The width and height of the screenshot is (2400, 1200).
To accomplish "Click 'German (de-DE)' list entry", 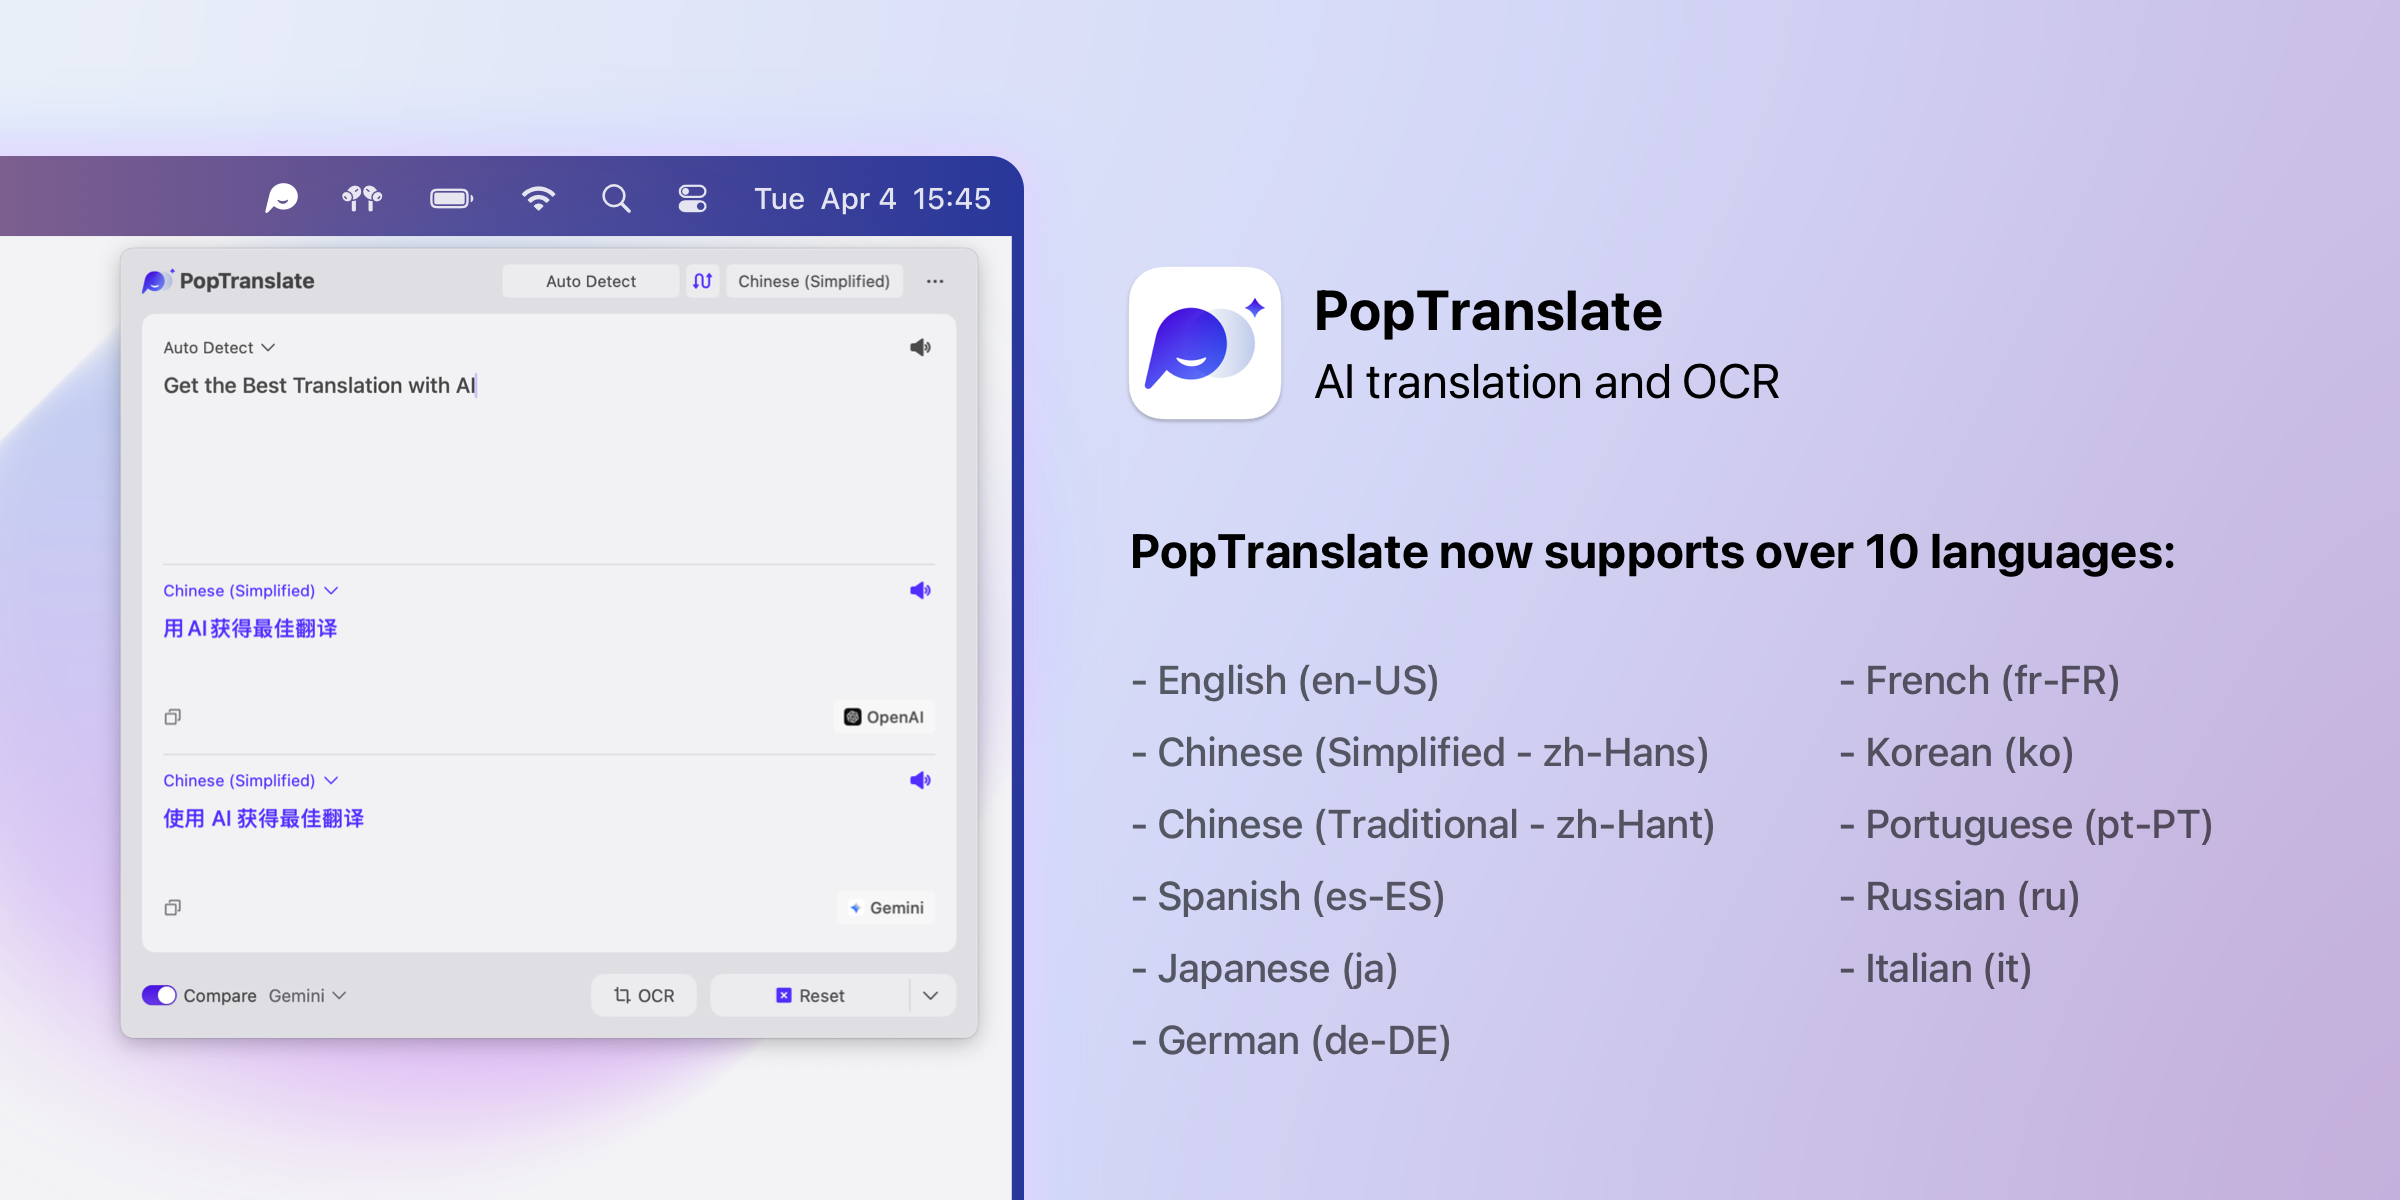I will tap(1291, 1041).
